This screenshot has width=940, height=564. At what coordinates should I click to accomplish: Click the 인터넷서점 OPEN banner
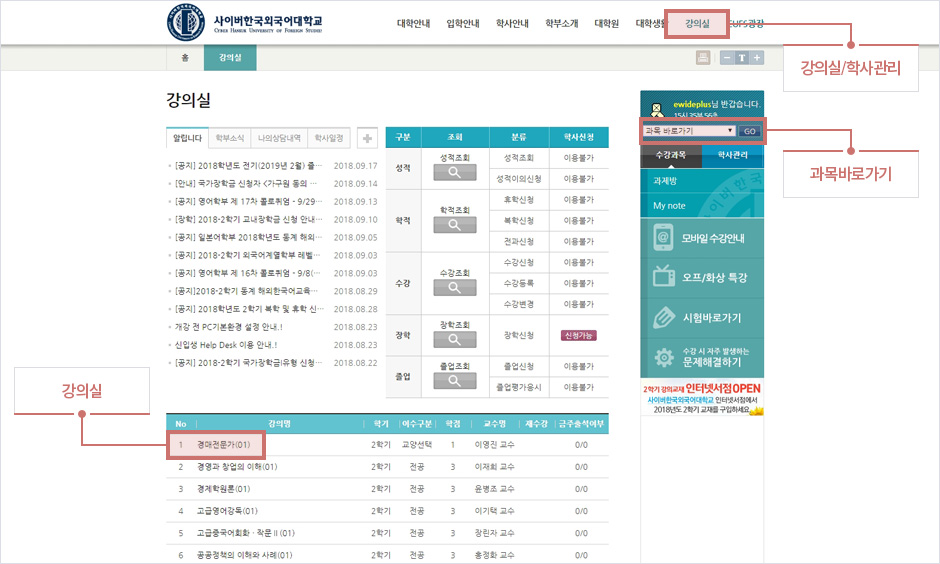(702, 398)
